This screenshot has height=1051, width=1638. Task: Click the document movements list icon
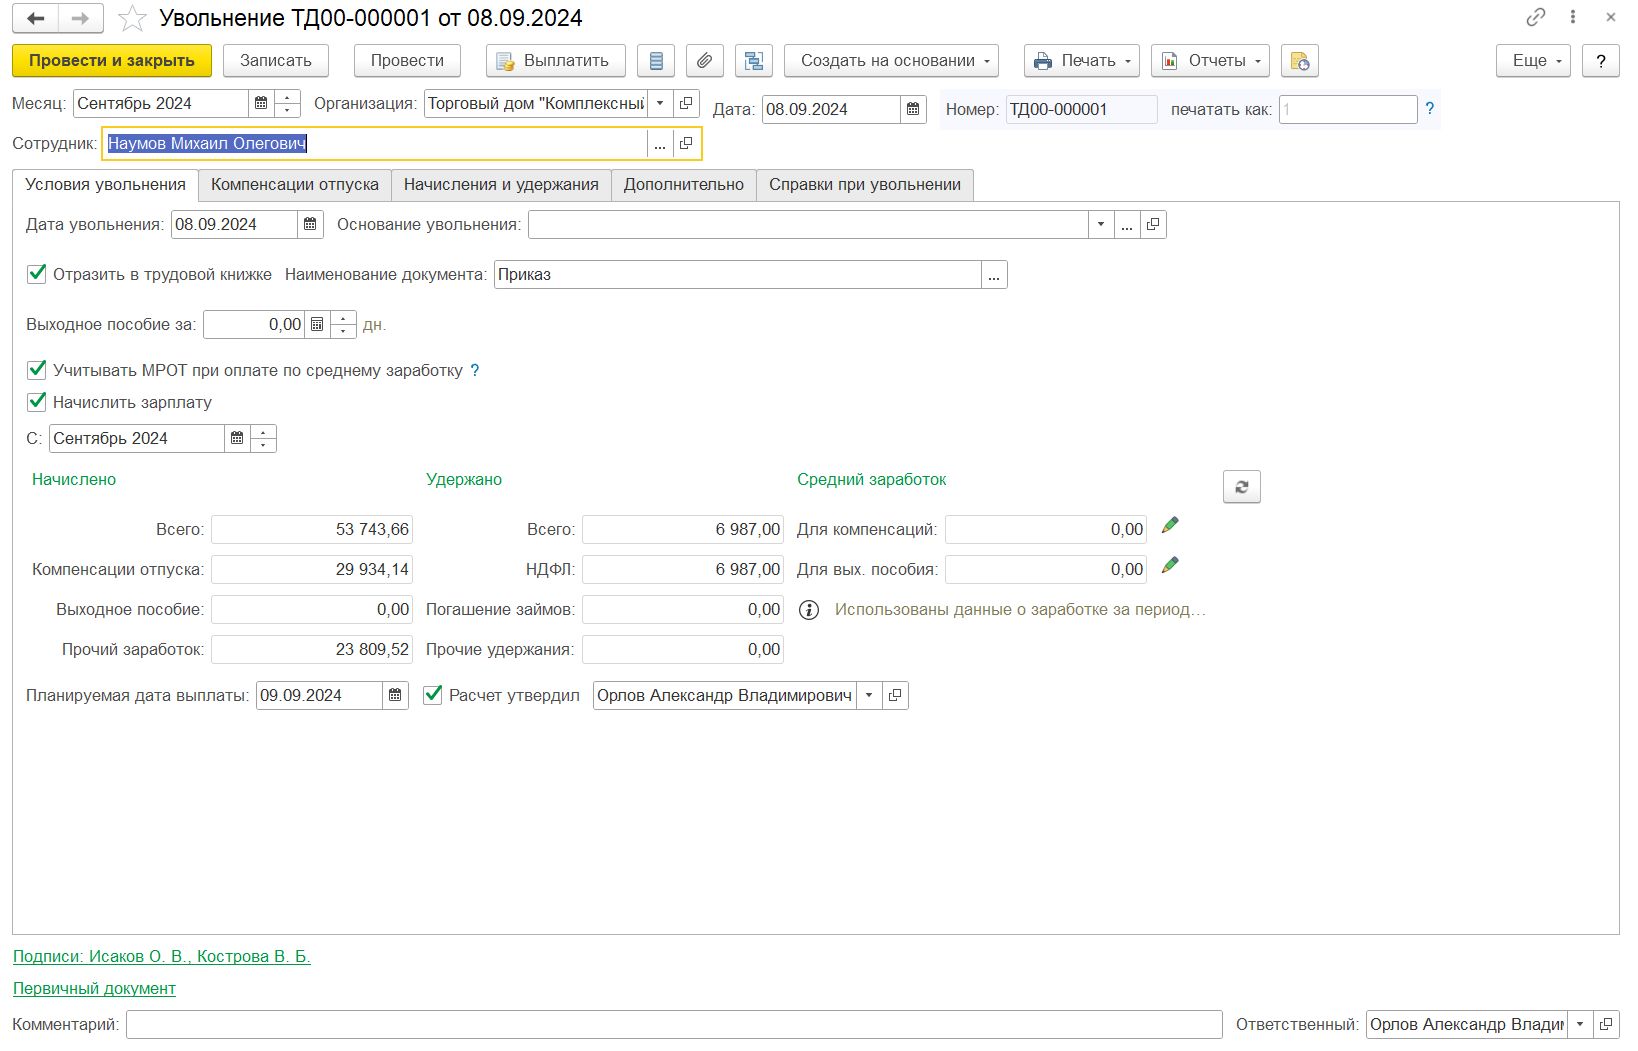[x=656, y=61]
